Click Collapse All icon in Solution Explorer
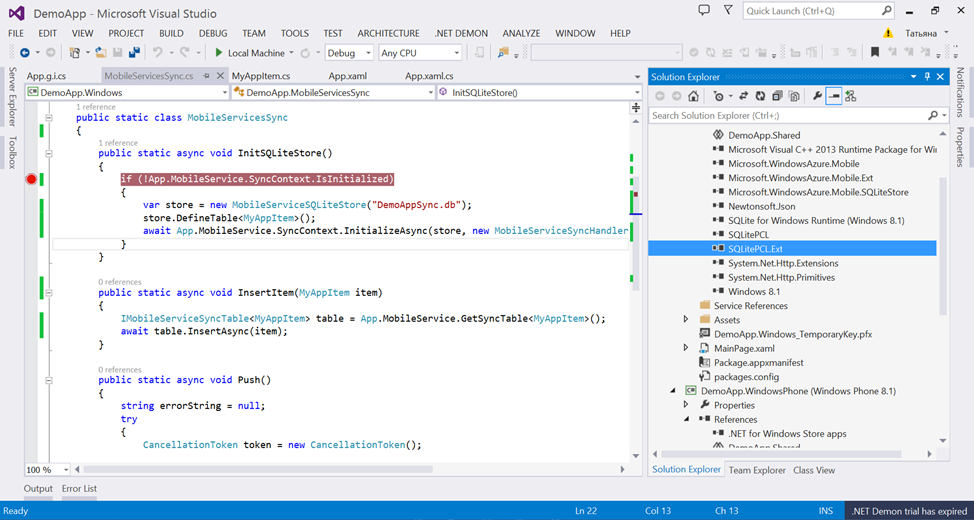This screenshot has width=974, height=520. point(778,96)
